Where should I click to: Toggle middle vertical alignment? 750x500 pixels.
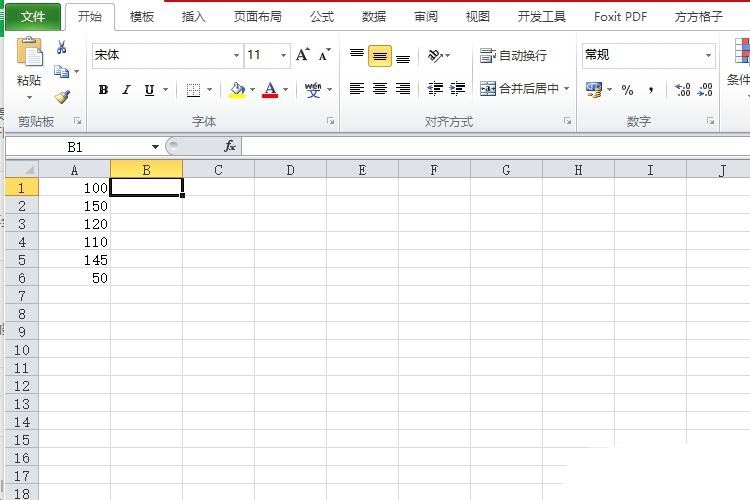(x=380, y=56)
